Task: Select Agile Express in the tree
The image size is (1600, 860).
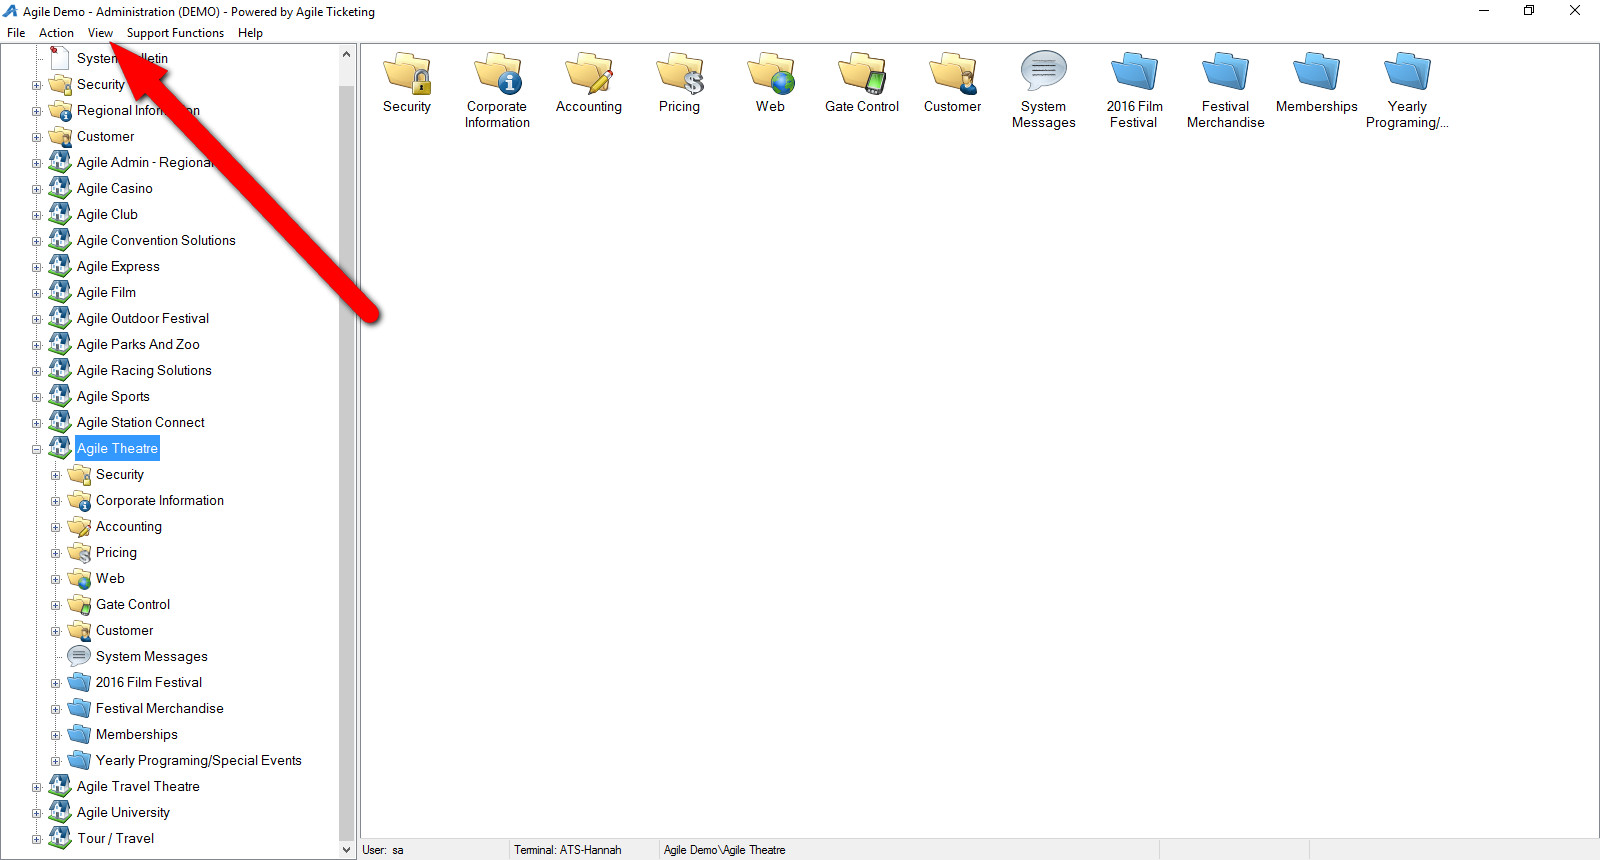Action: click(x=118, y=266)
